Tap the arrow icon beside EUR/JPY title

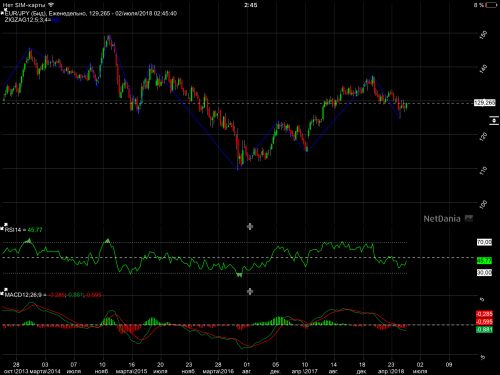click(x=3, y=13)
